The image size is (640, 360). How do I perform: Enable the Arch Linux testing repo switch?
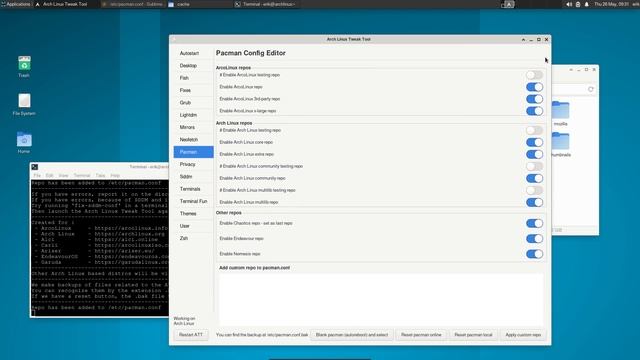[534, 130]
